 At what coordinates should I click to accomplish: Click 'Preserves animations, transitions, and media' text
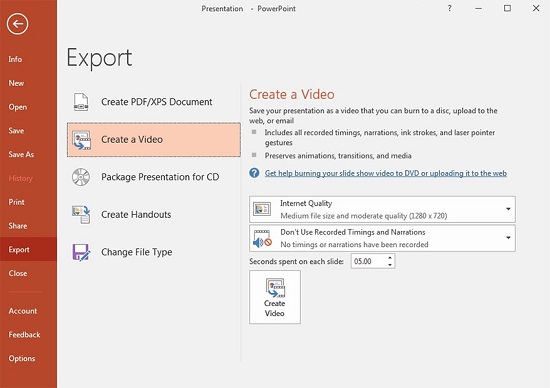pyautogui.click(x=338, y=156)
